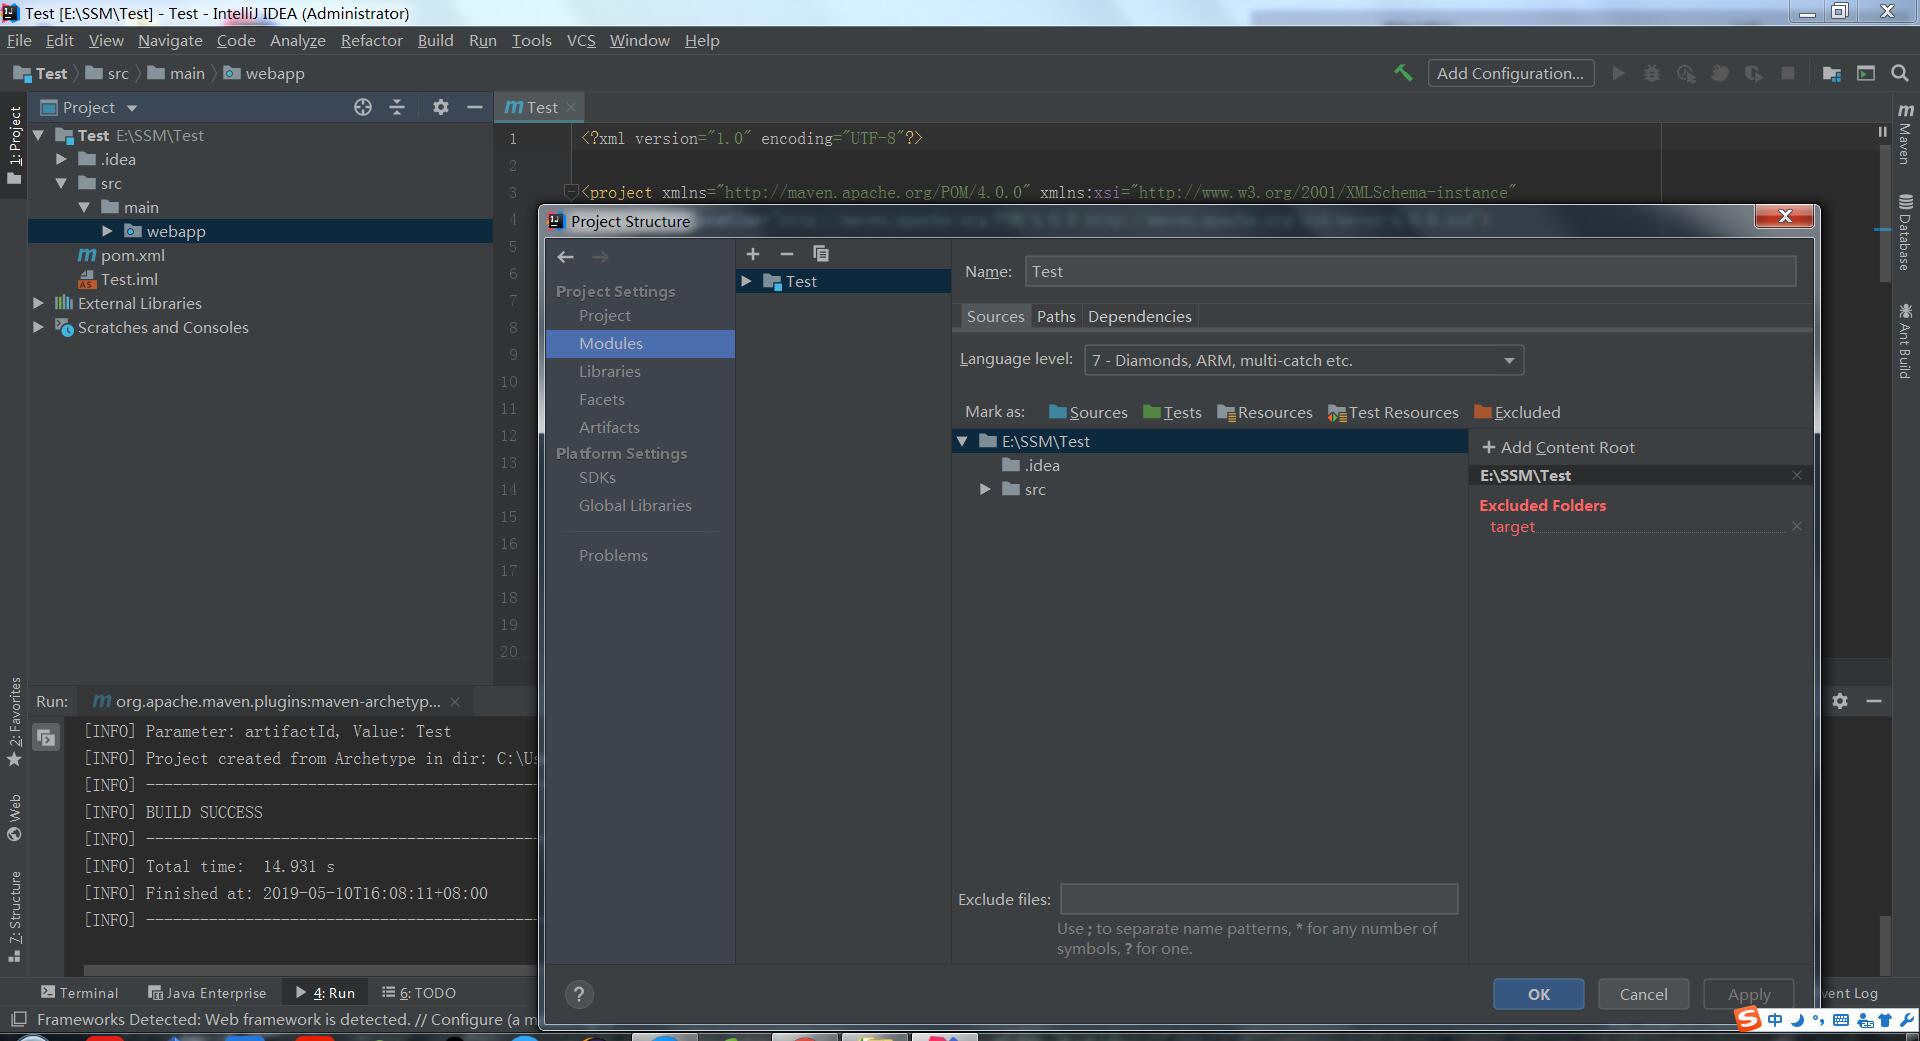Click Add Content Root
The height and width of the screenshot is (1041, 1920).
coord(1558,447)
